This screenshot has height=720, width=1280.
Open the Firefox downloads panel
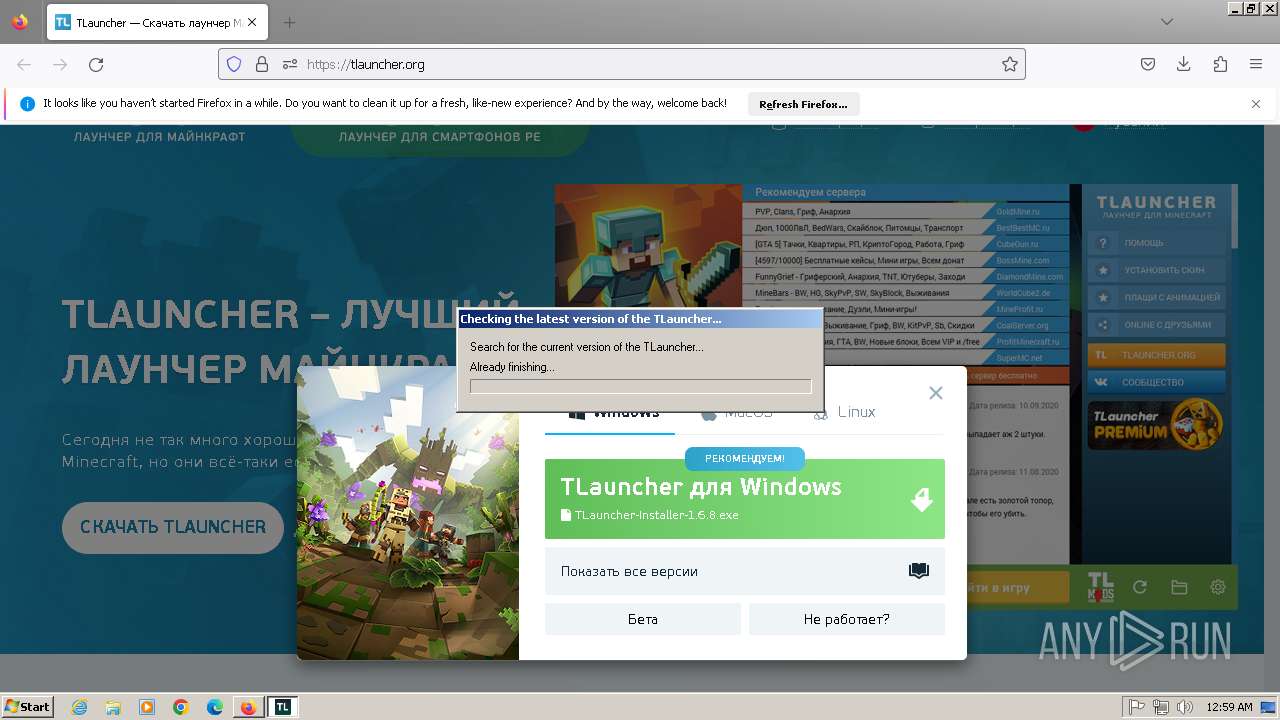coord(1184,64)
